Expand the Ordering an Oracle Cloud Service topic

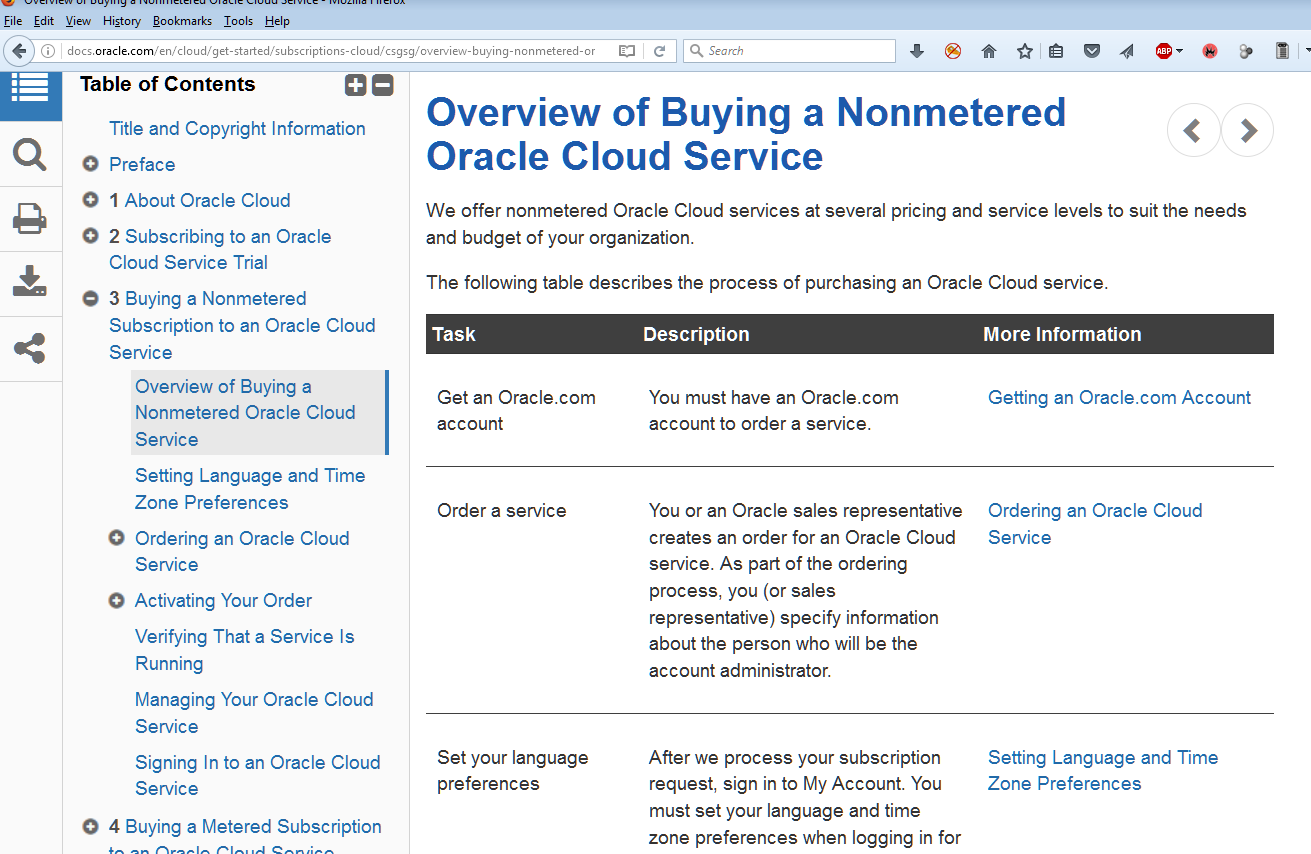(116, 538)
